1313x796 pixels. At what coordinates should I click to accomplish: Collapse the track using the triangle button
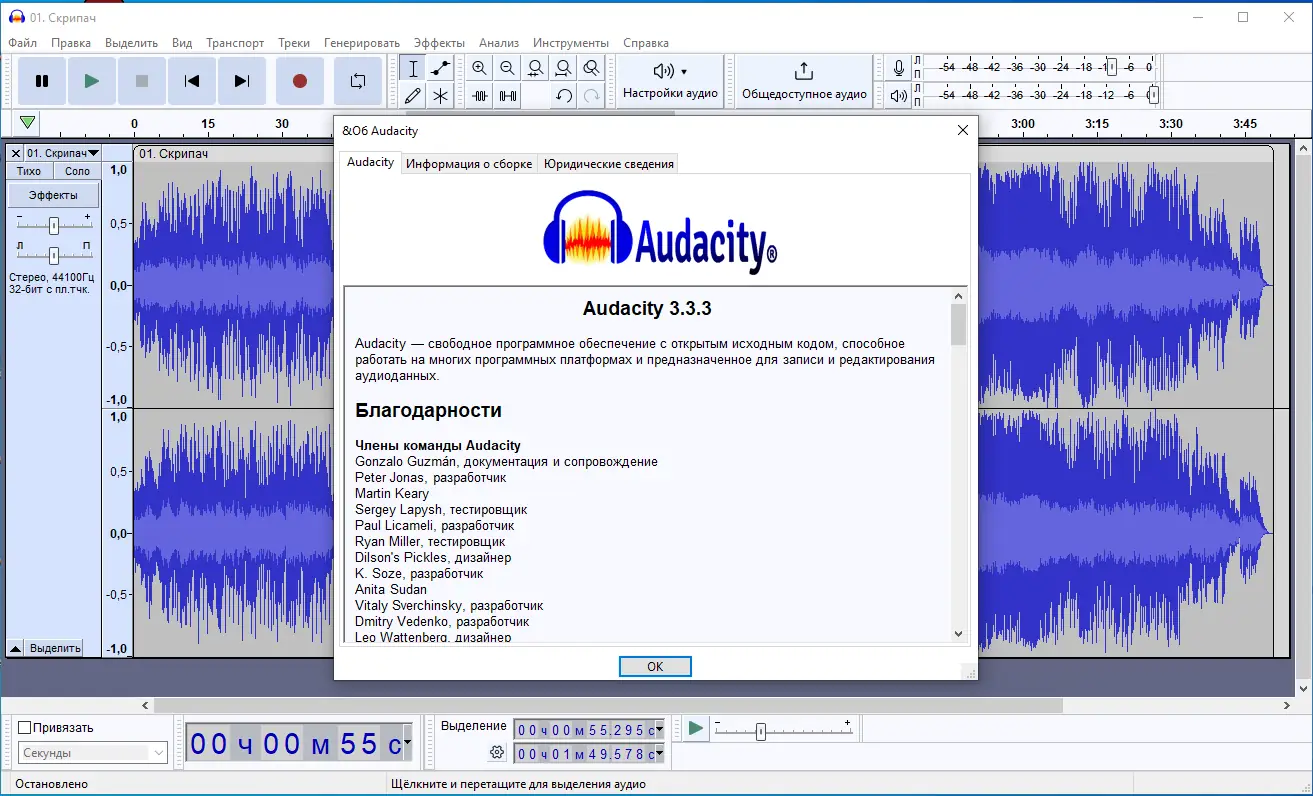coord(15,648)
